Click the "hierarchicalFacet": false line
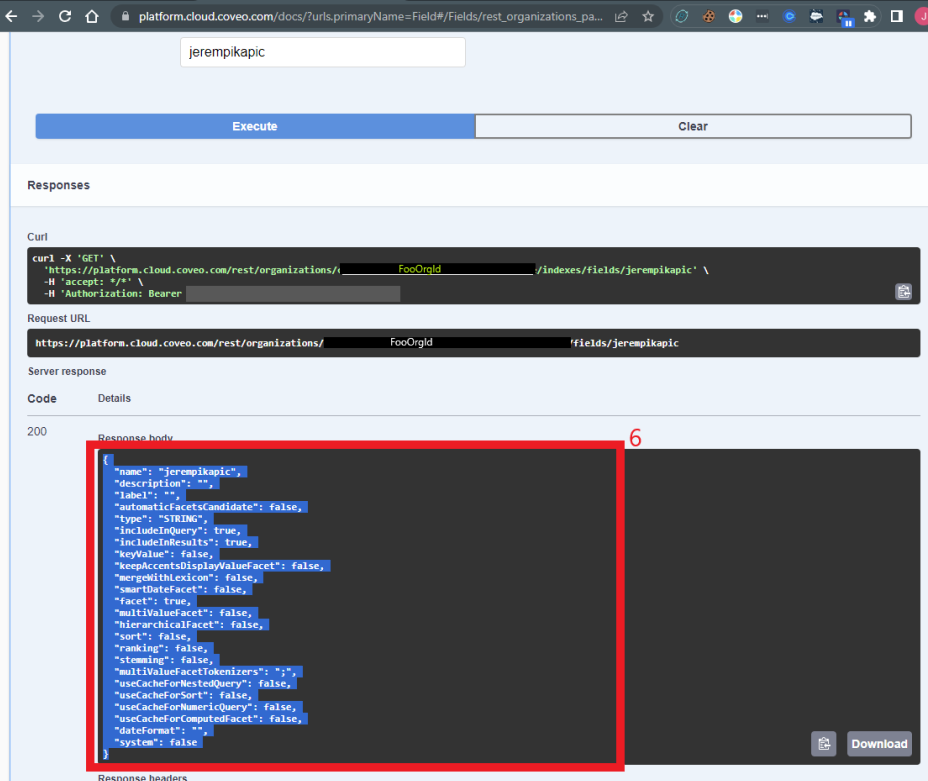 pyautogui.click(x=189, y=625)
